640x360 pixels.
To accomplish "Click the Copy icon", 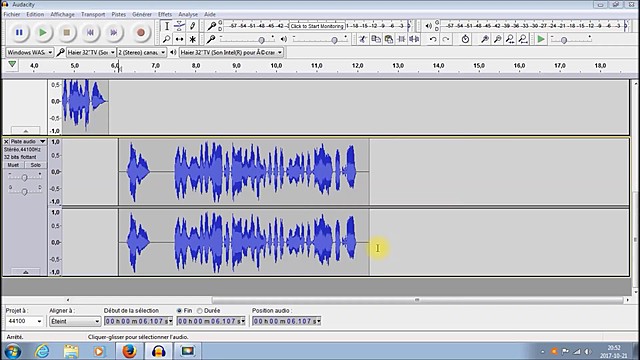I will pos(376,39).
